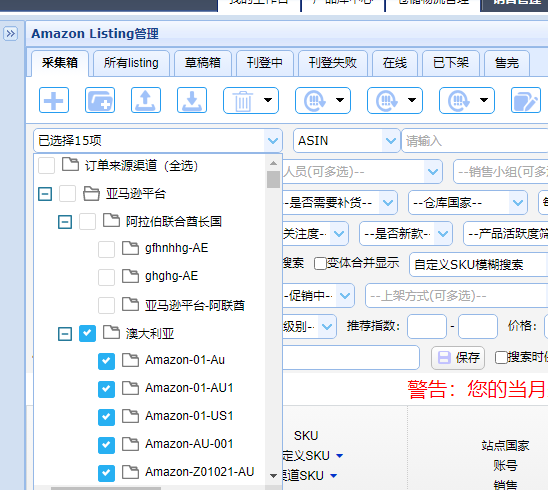Check the gfhnhhg-AE checkbox
Image resolution: width=548 pixels, height=490 pixels.
106,249
